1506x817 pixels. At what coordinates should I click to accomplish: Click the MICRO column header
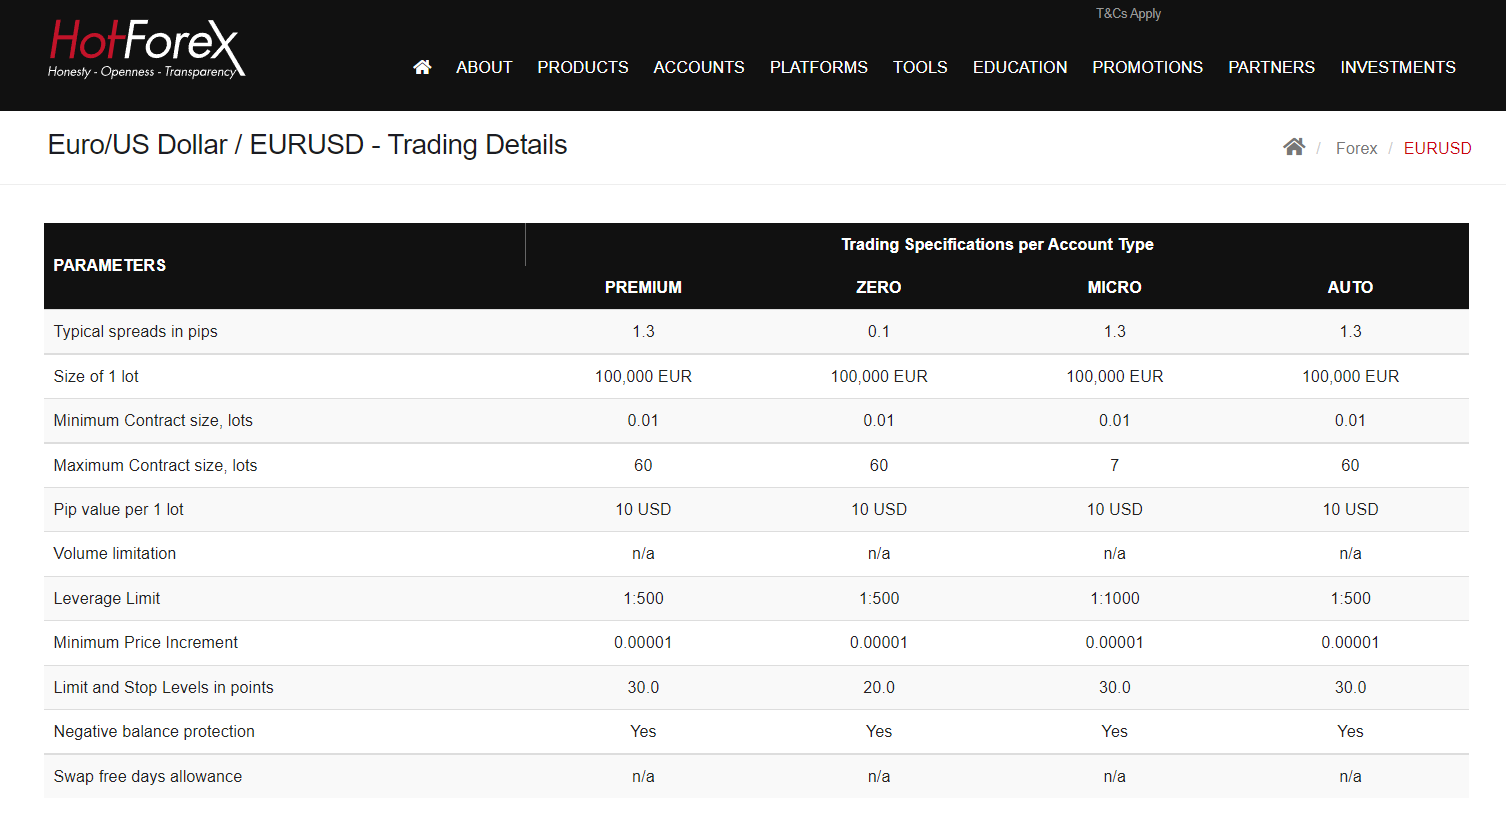(1114, 287)
